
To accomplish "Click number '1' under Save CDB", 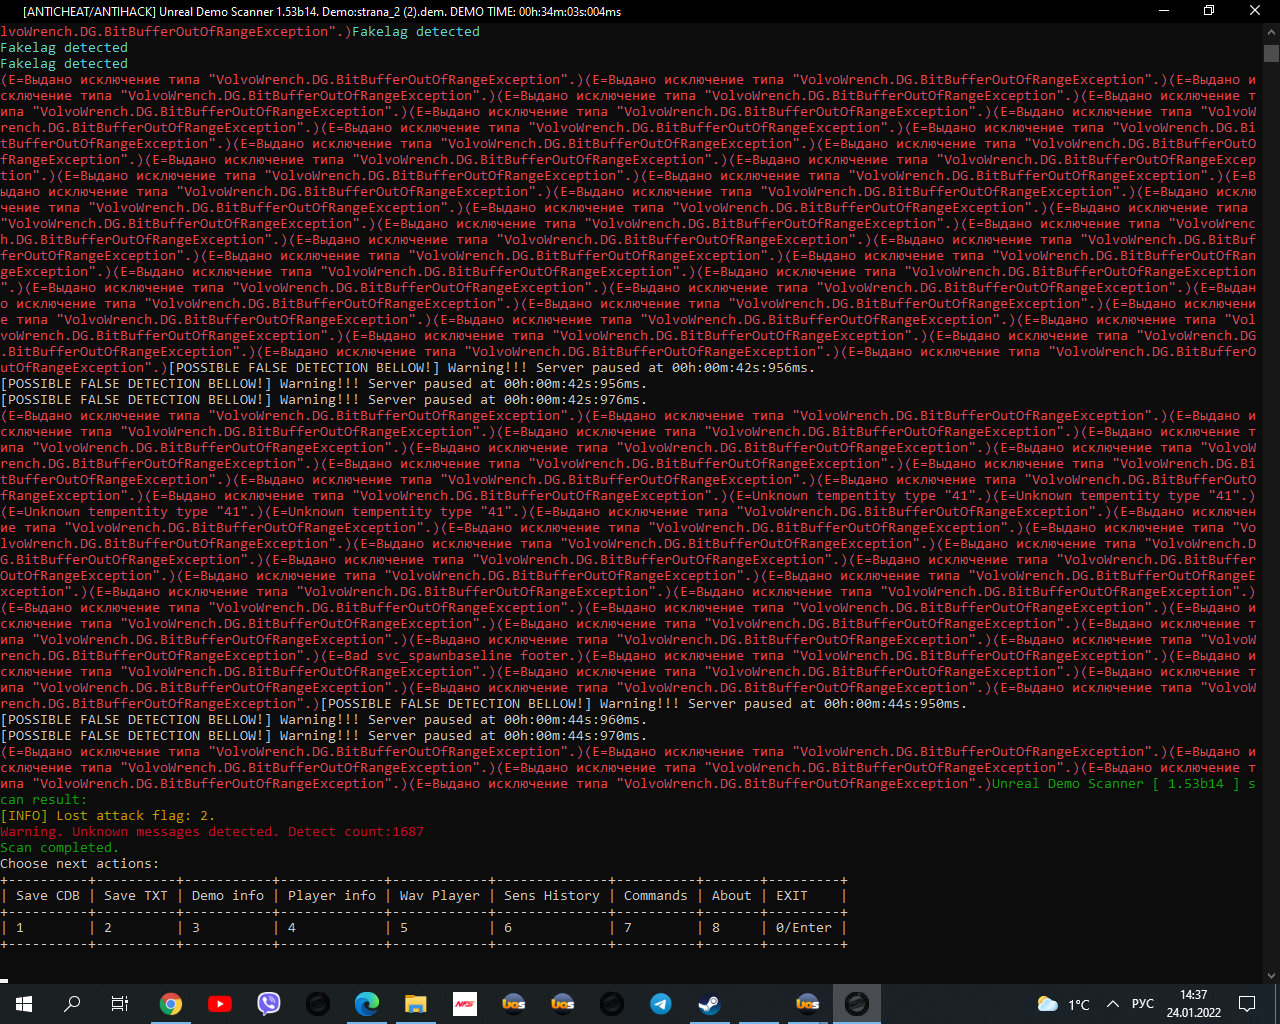I will point(20,928).
